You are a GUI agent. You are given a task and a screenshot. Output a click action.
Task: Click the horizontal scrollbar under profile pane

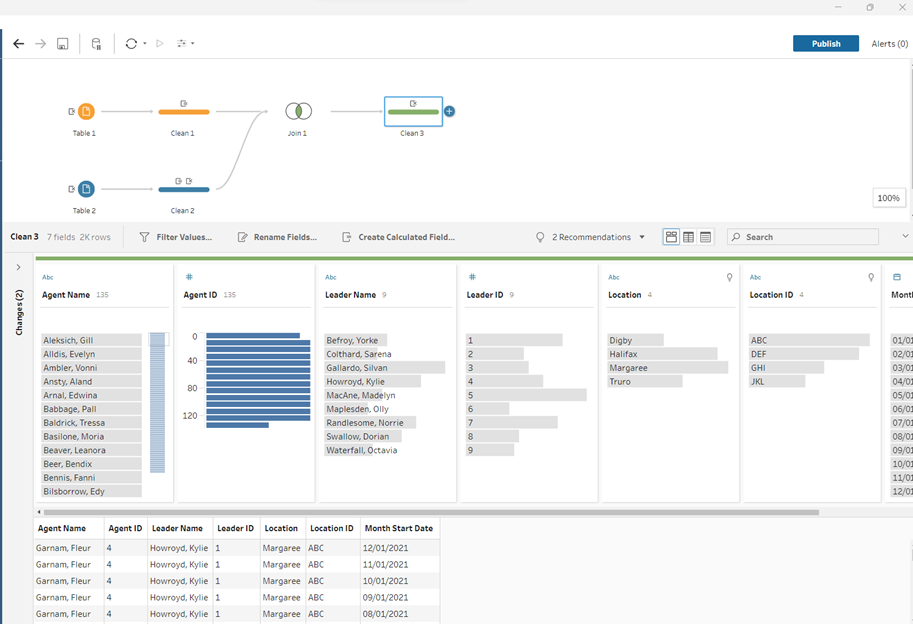point(430,512)
